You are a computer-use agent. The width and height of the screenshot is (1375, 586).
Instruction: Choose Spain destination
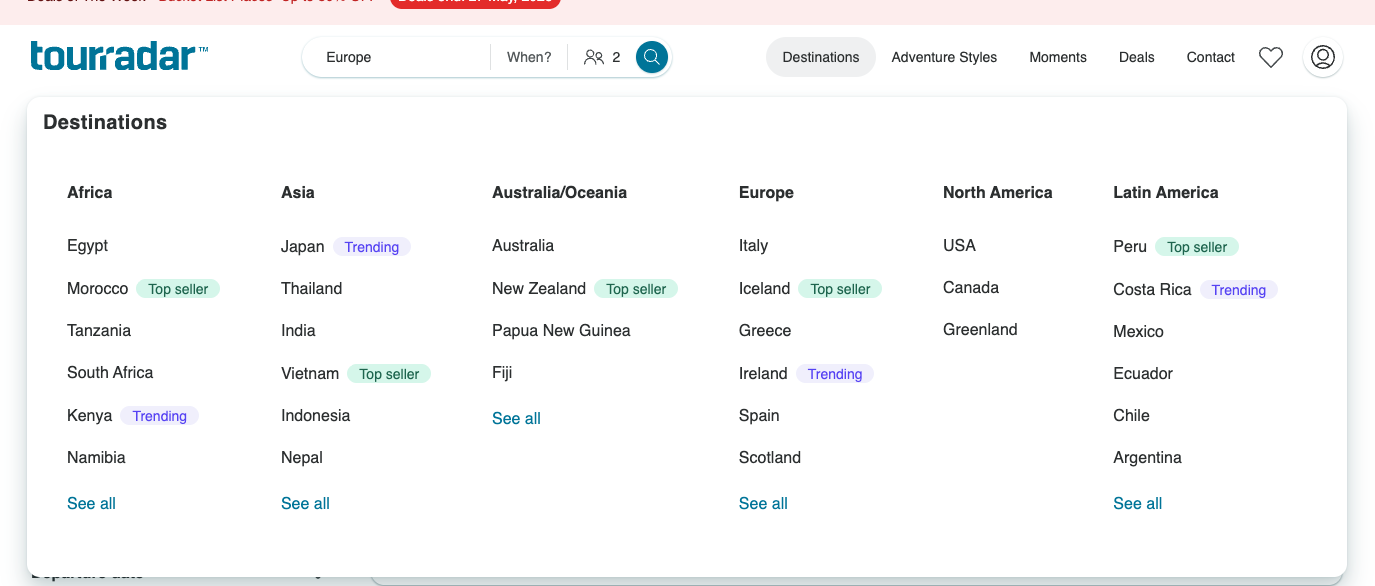point(759,415)
